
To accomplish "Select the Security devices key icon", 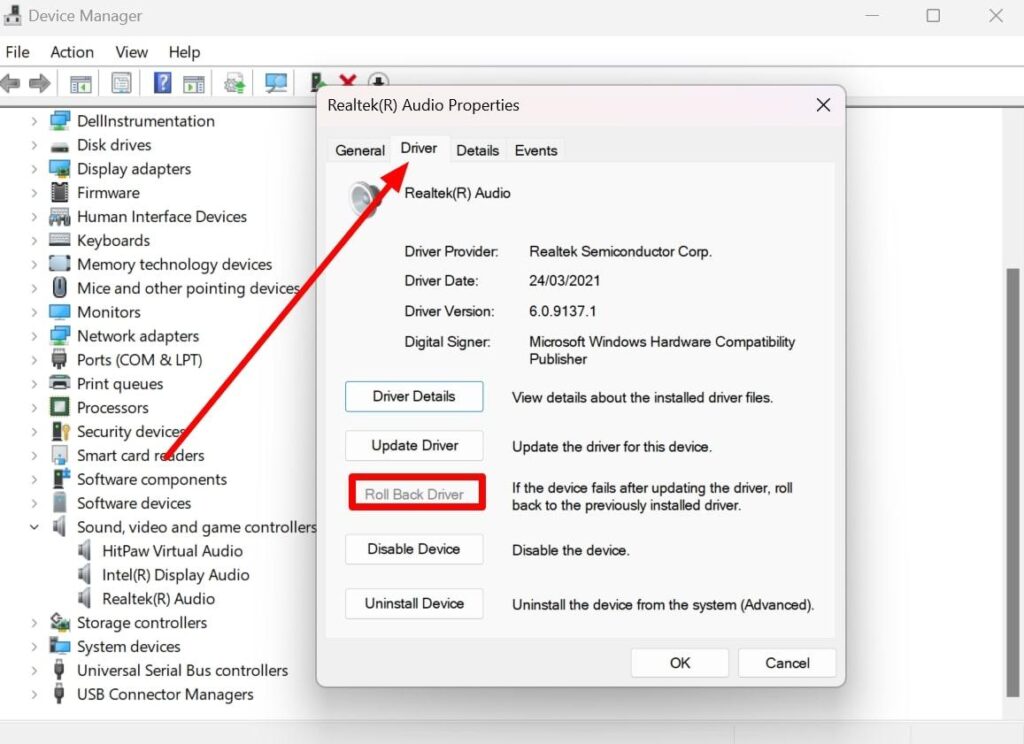I will pos(61,431).
